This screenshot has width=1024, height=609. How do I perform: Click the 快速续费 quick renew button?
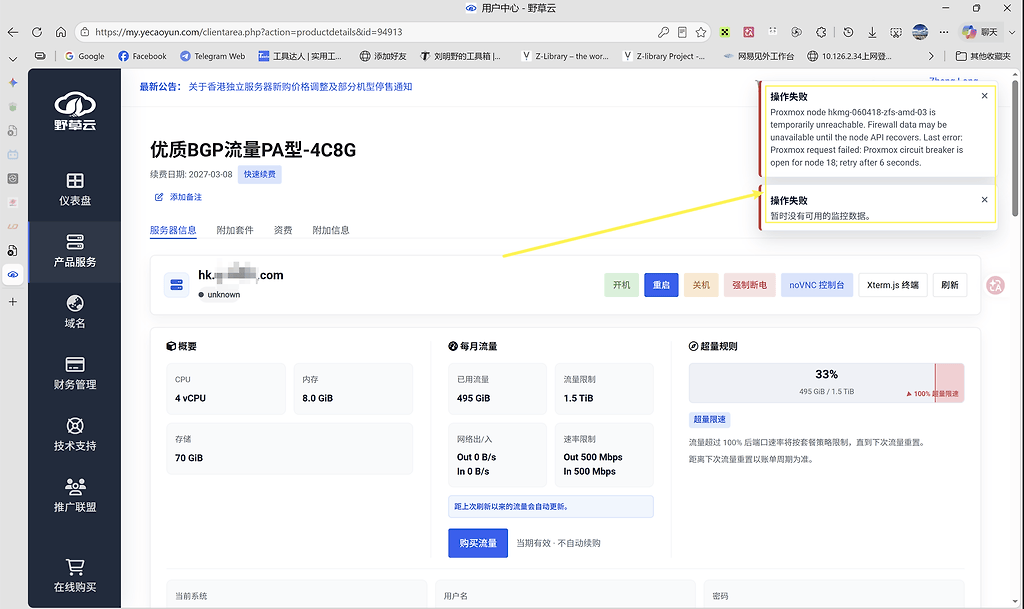click(x=259, y=174)
